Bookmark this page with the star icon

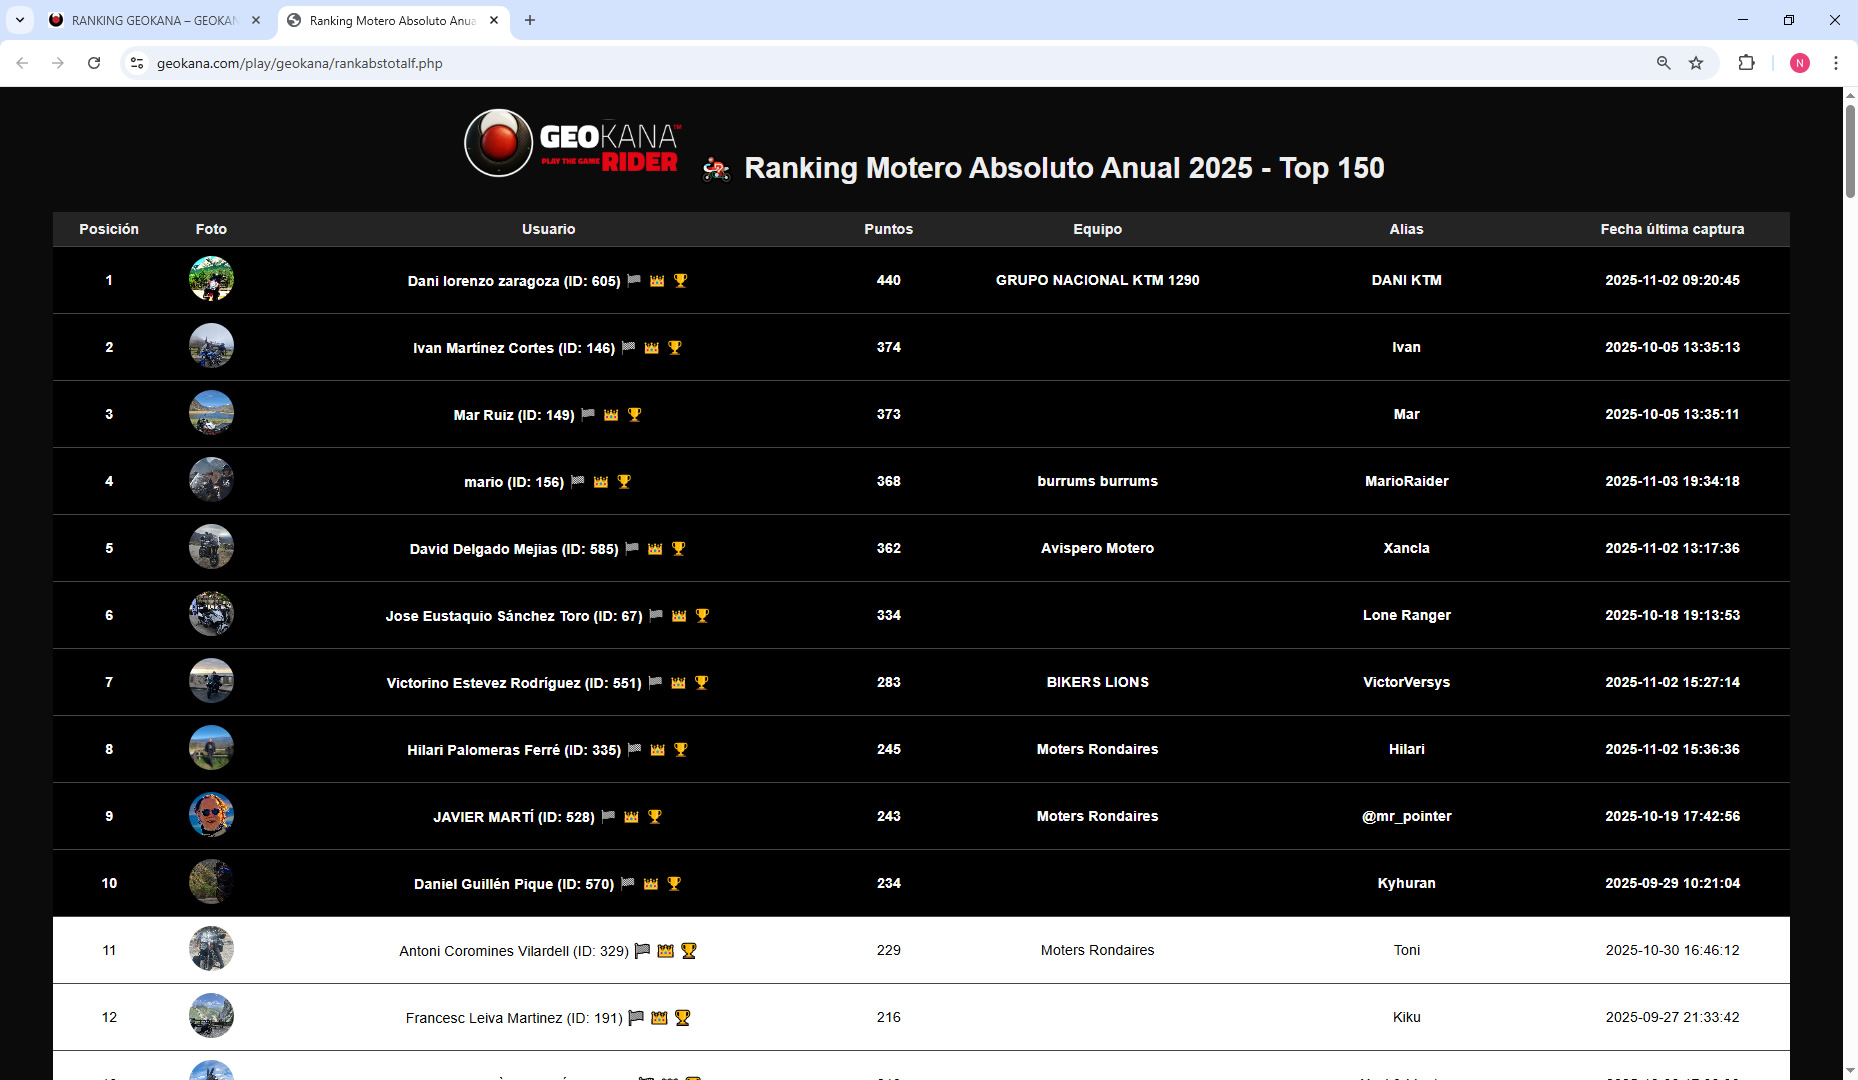1696,63
